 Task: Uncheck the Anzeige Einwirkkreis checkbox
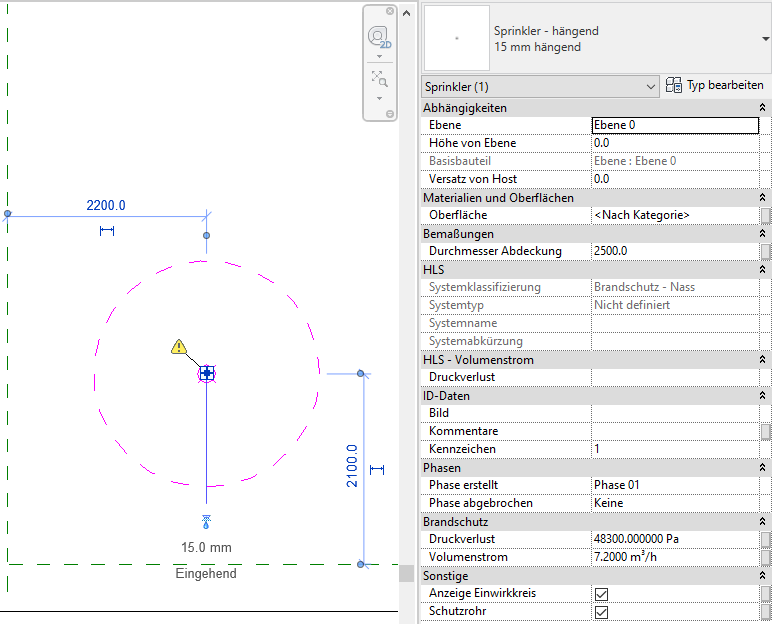click(602, 594)
